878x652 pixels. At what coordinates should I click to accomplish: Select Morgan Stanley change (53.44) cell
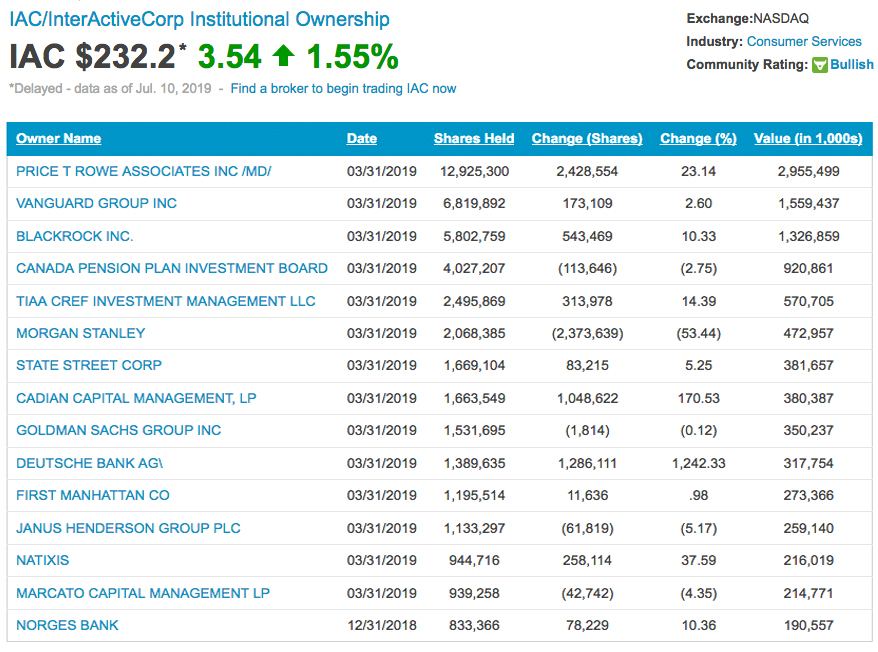click(x=698, y=333)
